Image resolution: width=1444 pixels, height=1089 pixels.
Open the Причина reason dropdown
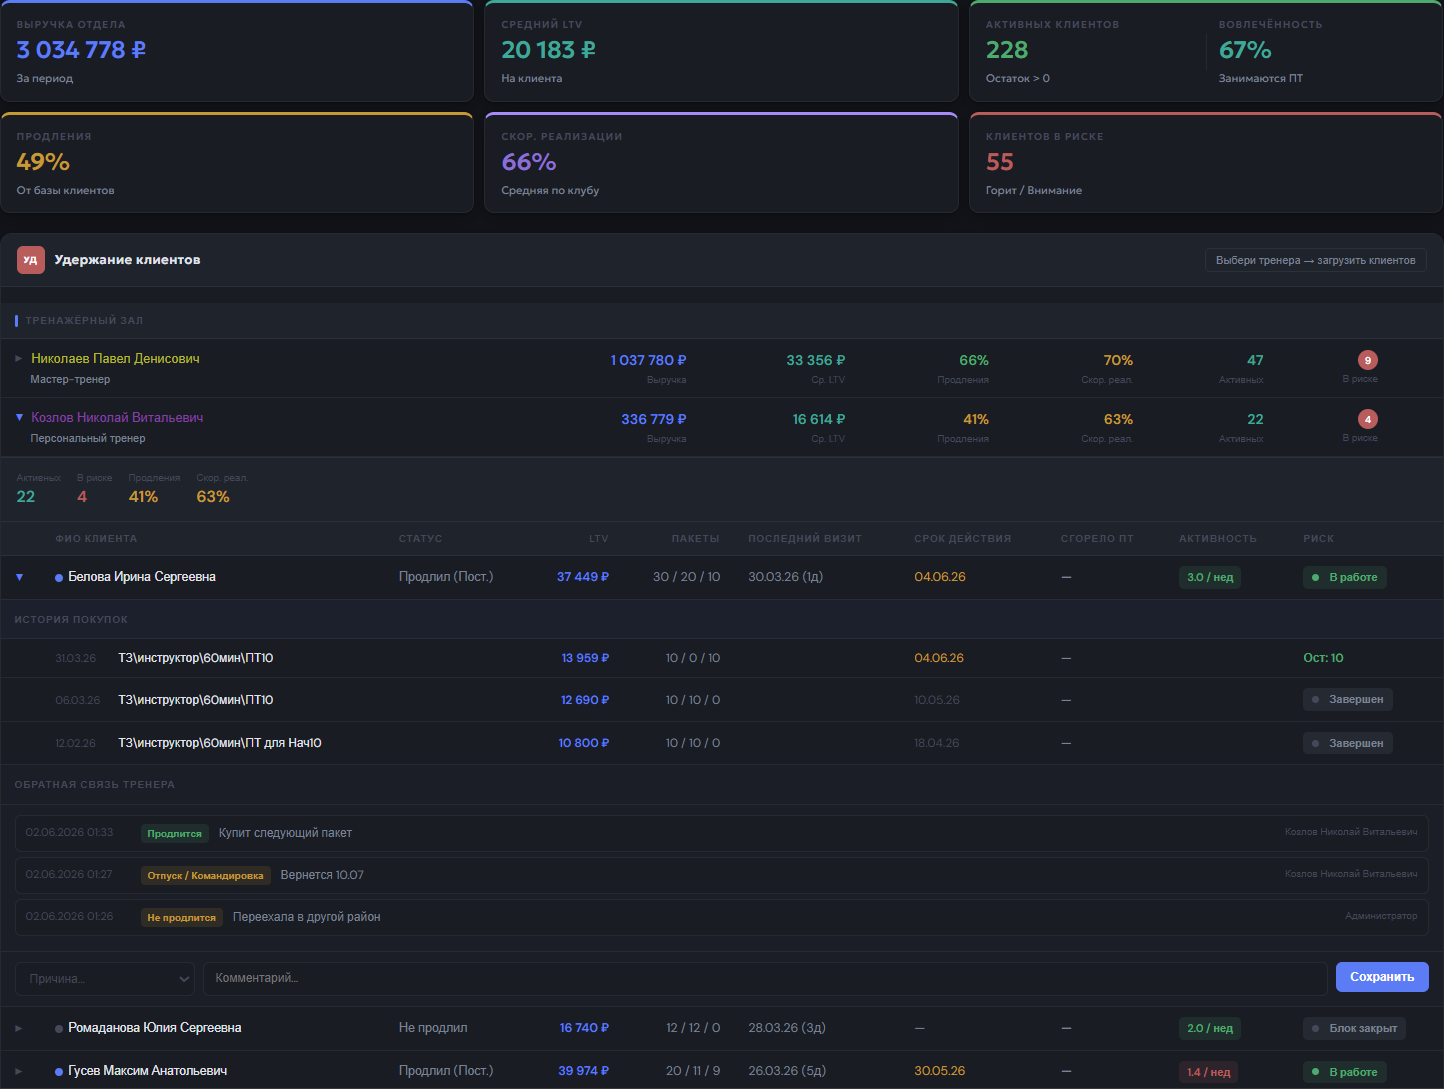pos(105,978)
